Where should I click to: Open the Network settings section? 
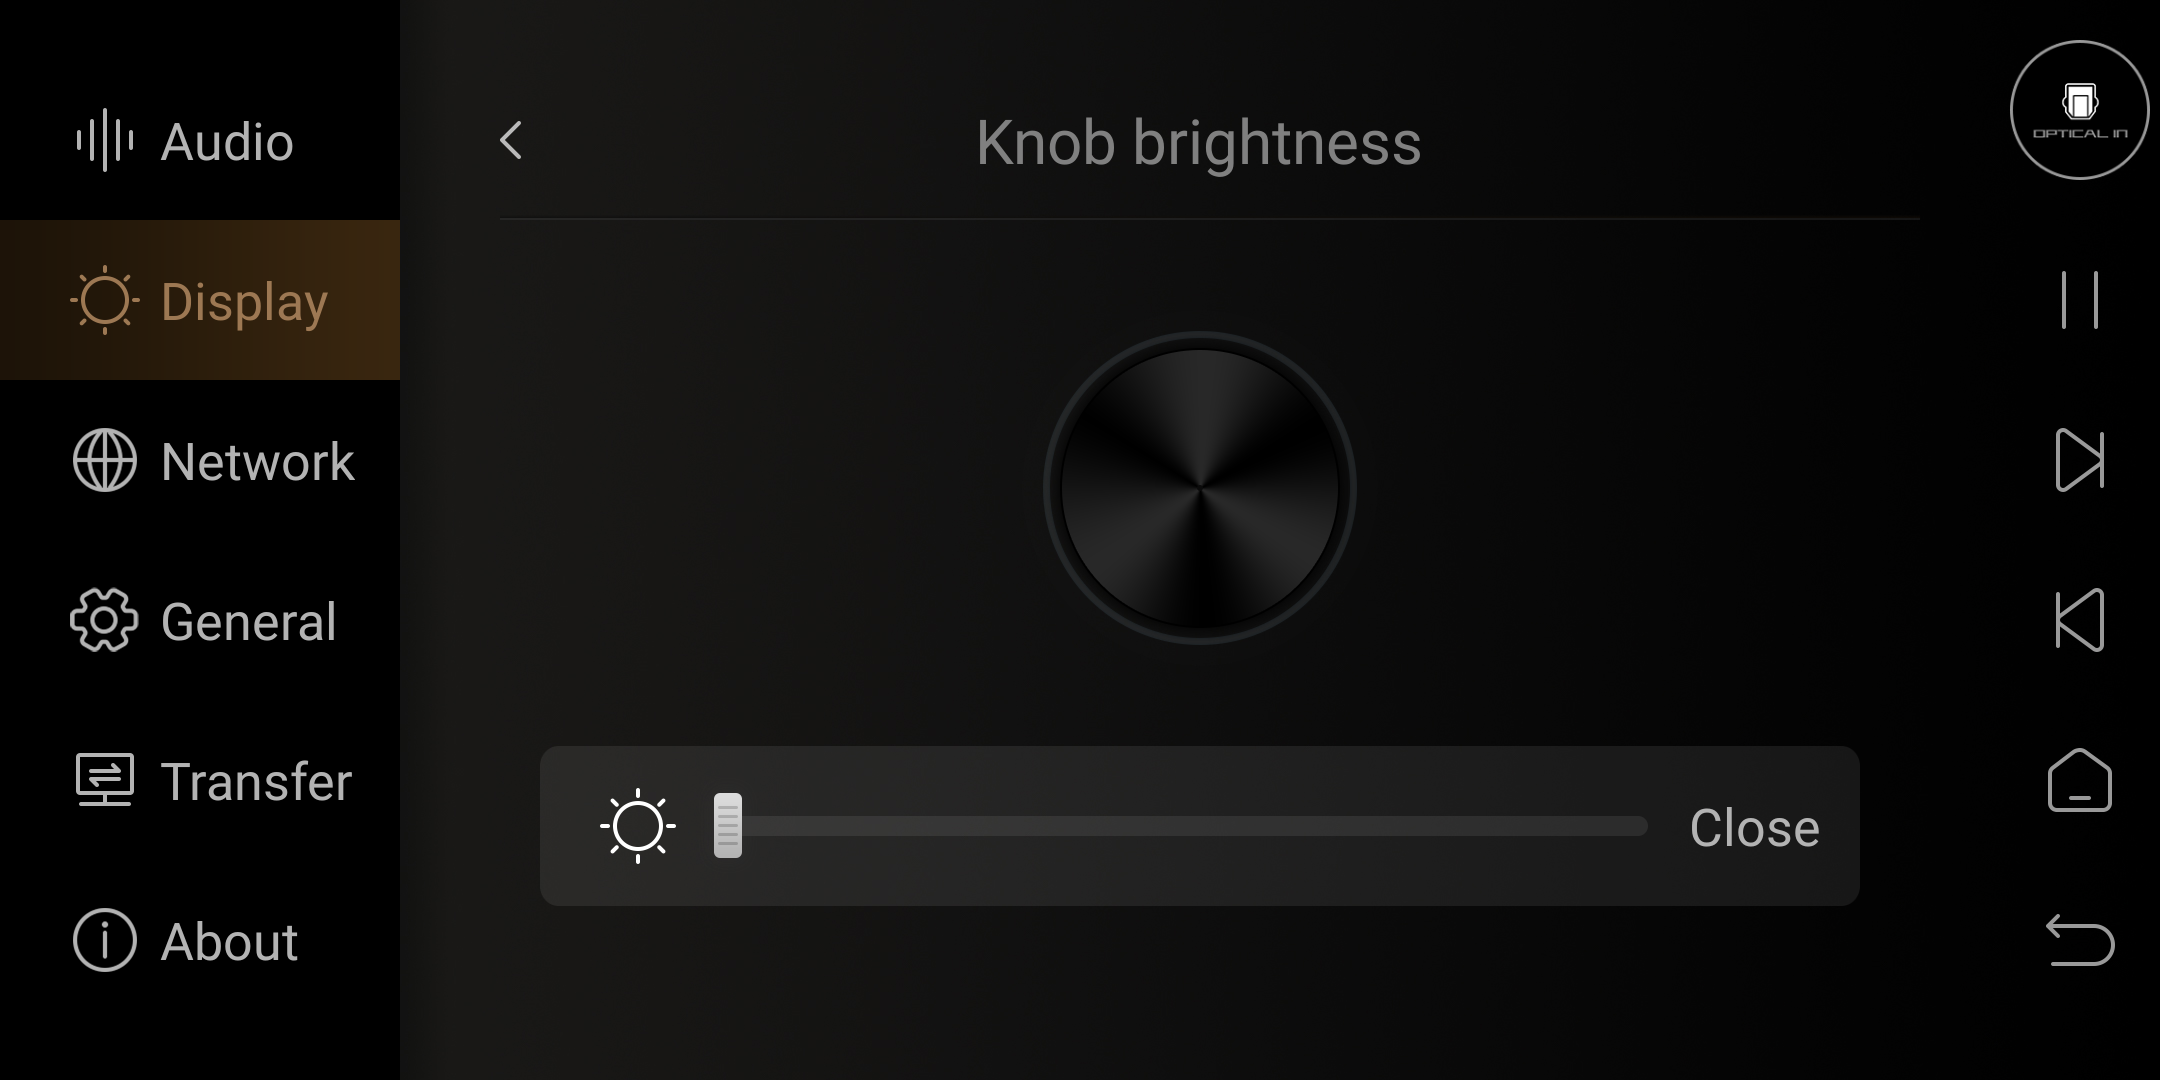[200, 461]
